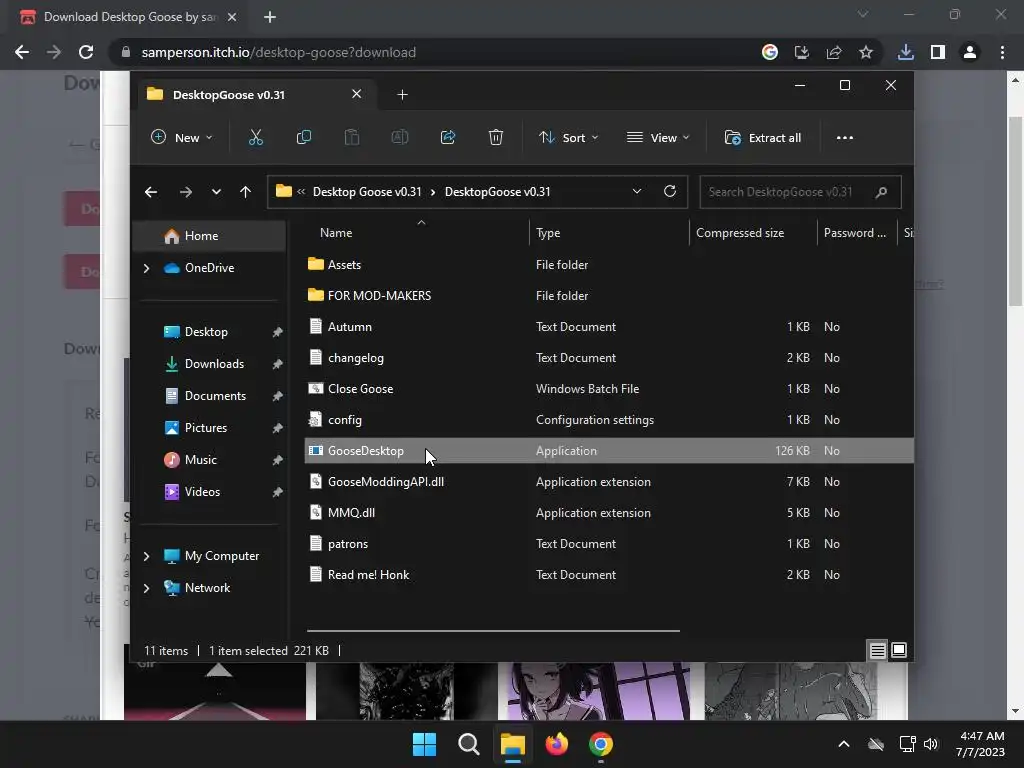Click the Rename icon in Explorer toolbar
The image size is (1024, 768).
pos(400,138)
